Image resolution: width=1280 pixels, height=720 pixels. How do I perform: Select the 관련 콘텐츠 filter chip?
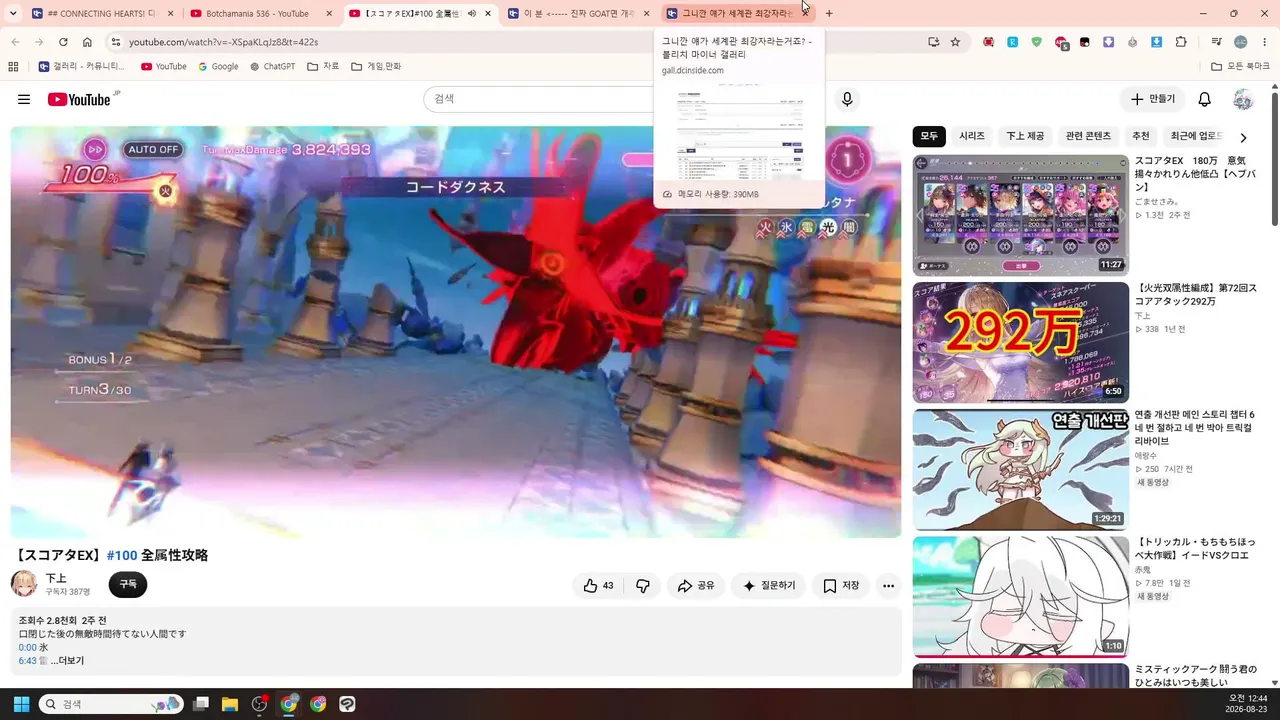pos(1088,136)
